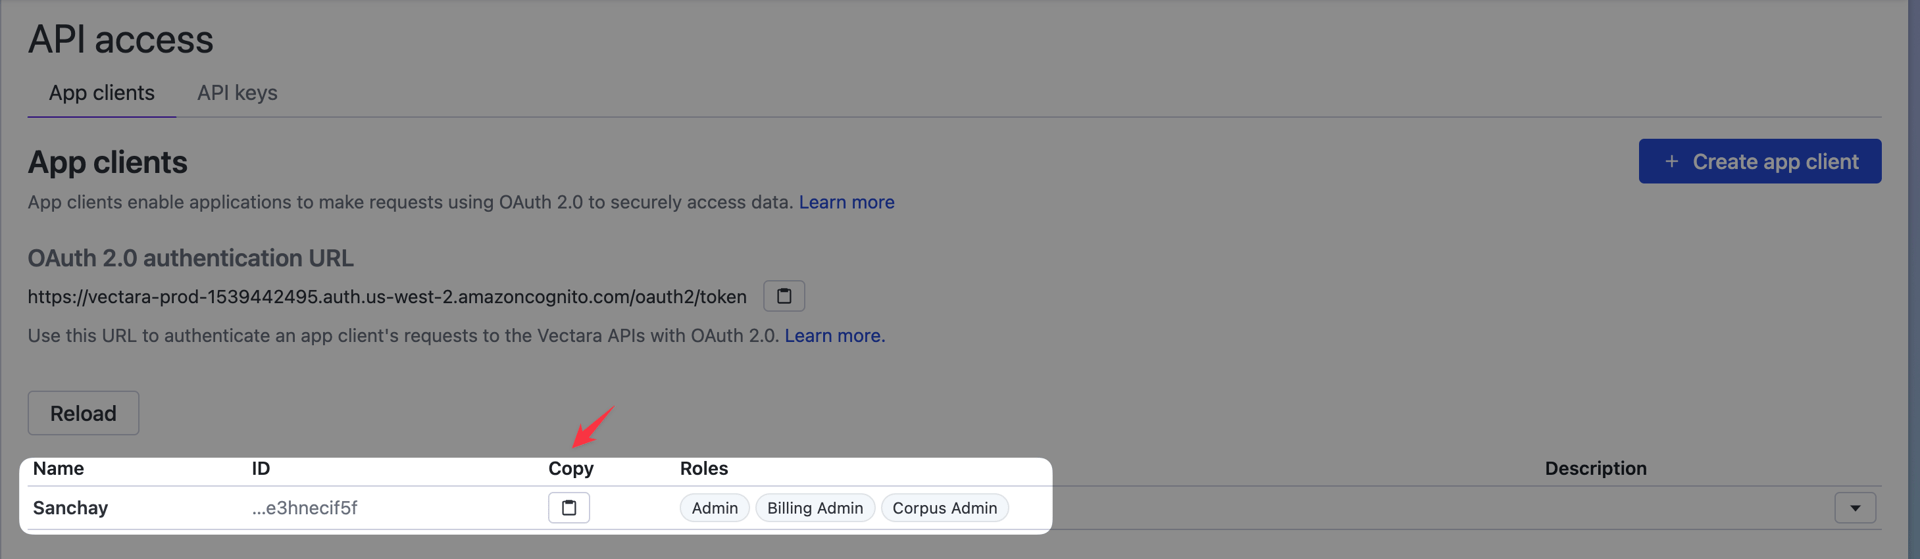
Task: Click the Create app client button
Action: pyautogui.click(x=1760, y=161)
